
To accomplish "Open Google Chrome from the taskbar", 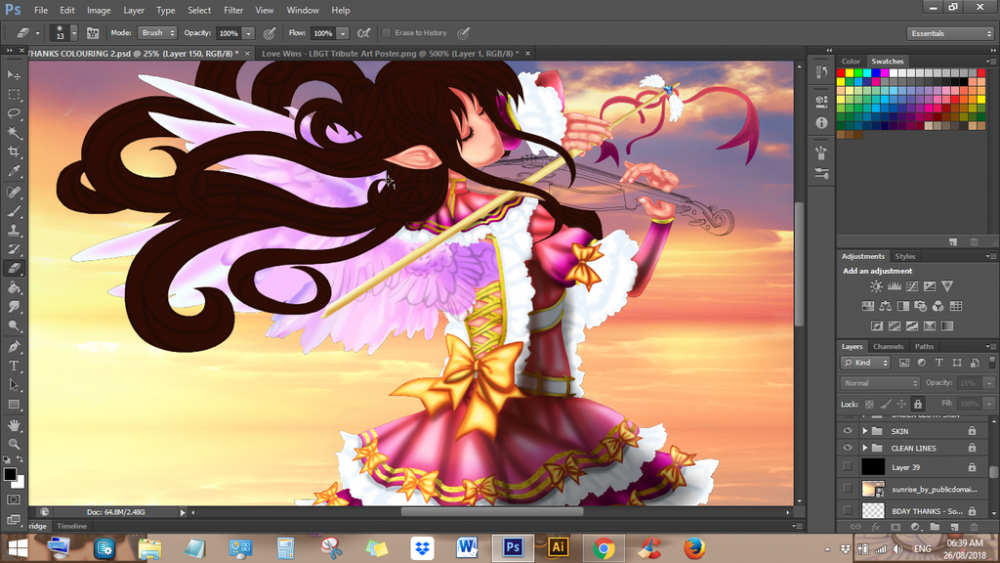I will [603, 548].
